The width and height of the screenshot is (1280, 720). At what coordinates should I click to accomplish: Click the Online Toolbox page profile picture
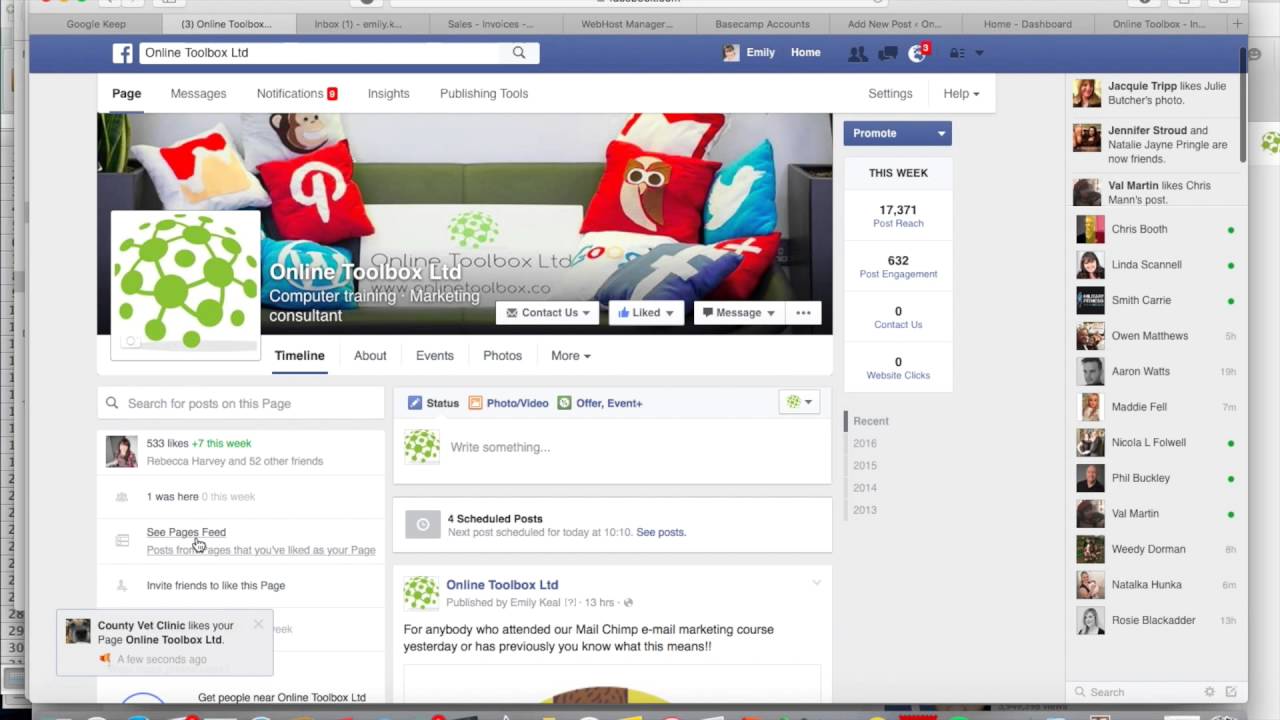point(186,283)
